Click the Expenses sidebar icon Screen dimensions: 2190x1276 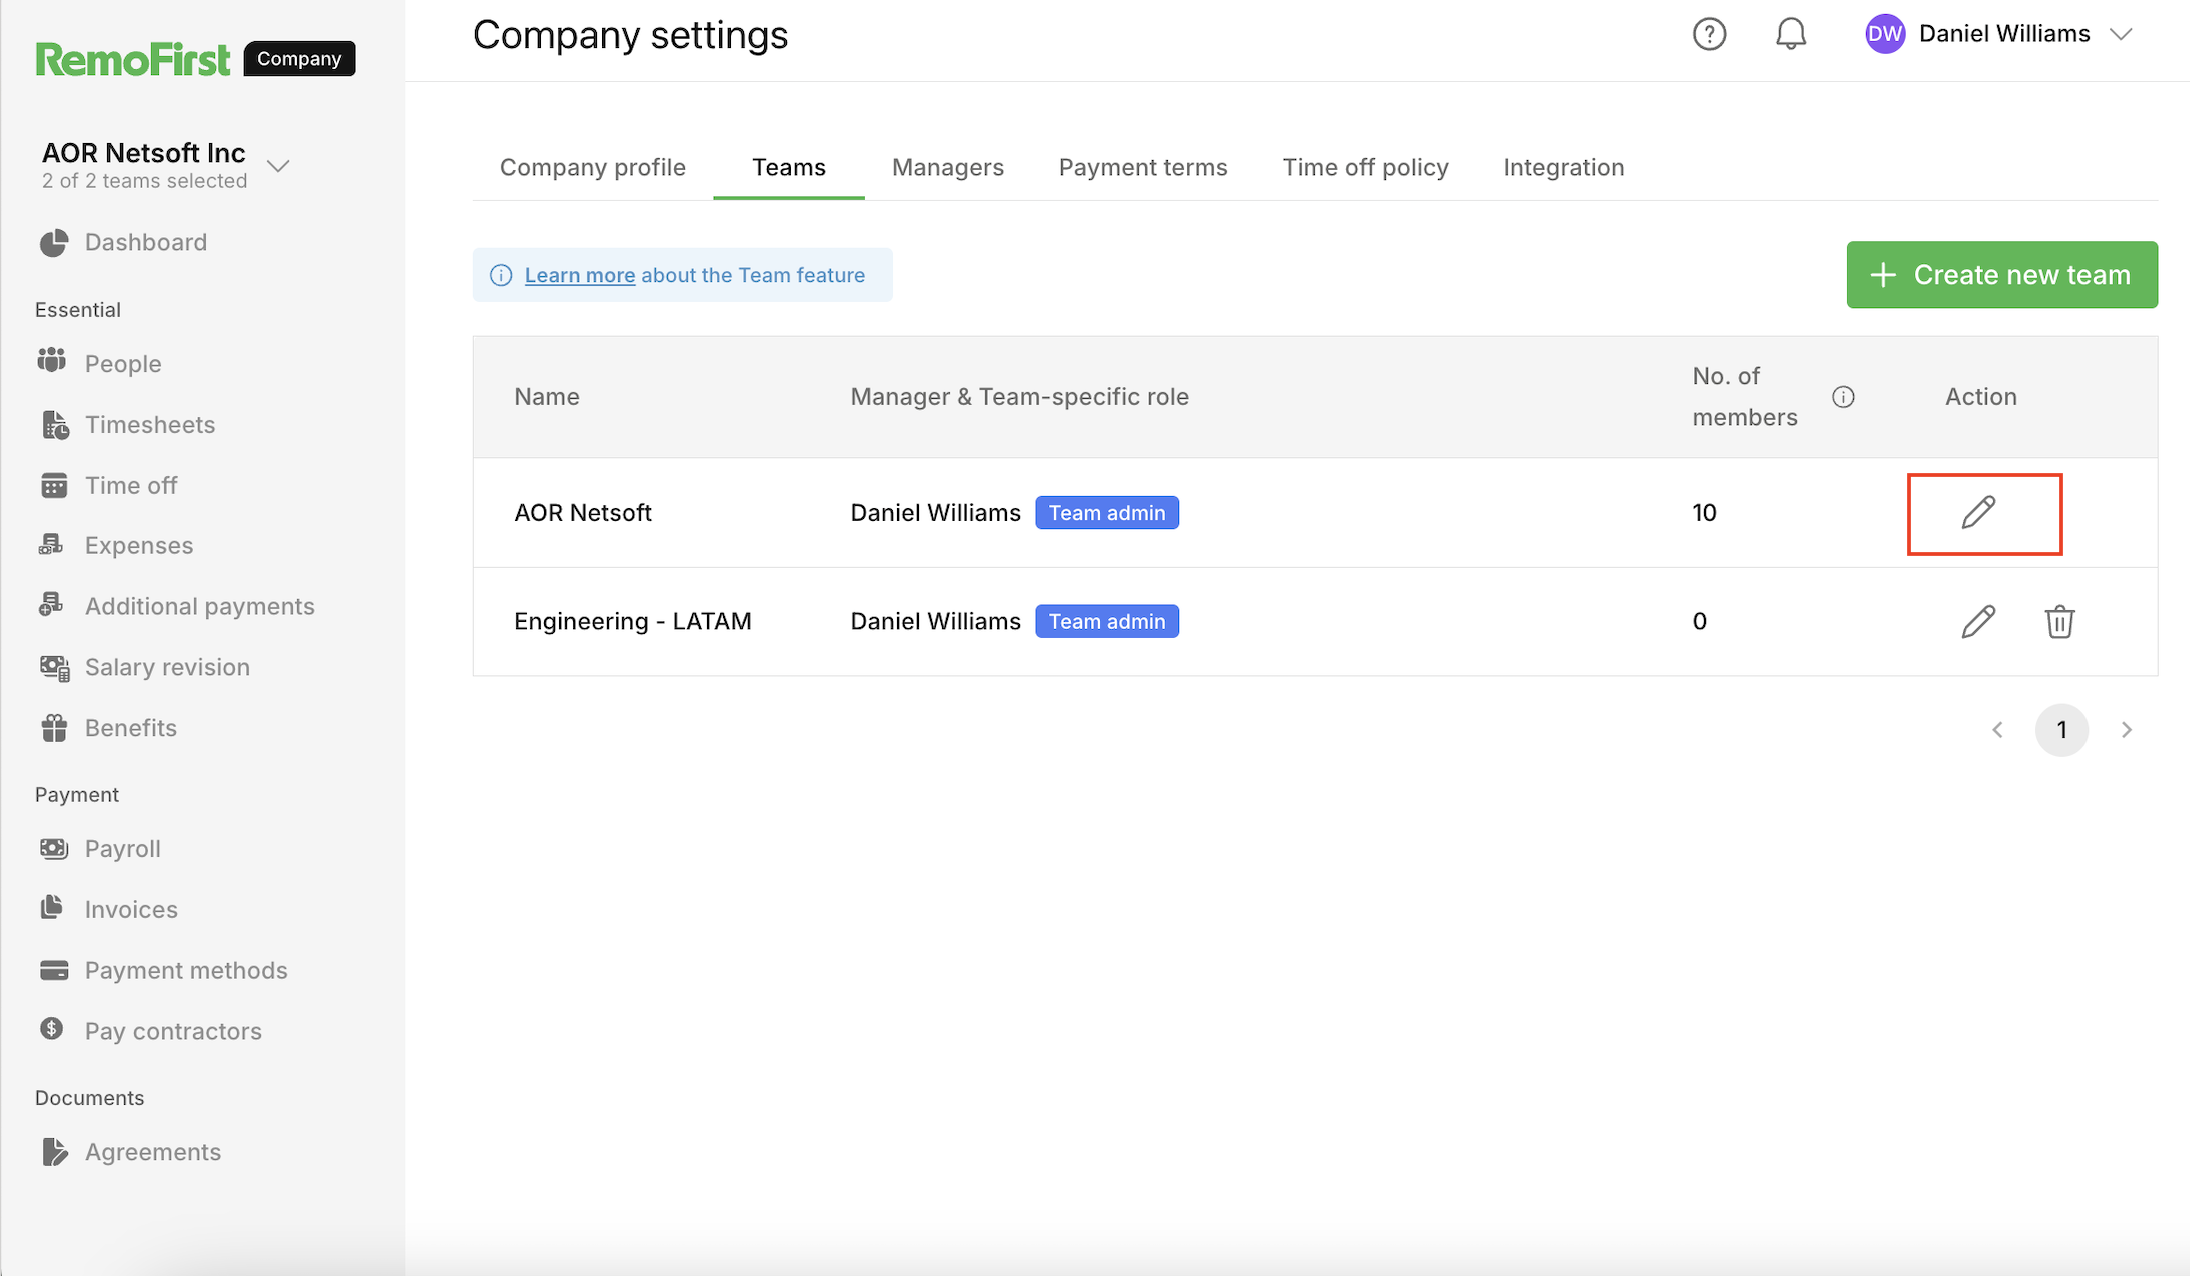[x=51, y=544]
